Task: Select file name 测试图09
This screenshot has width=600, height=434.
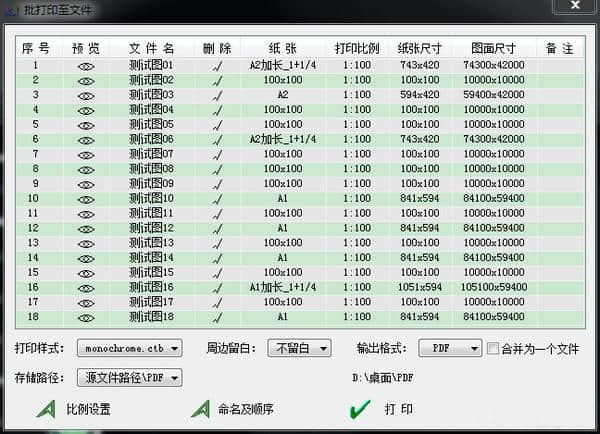Action: (x=151, y=183)
